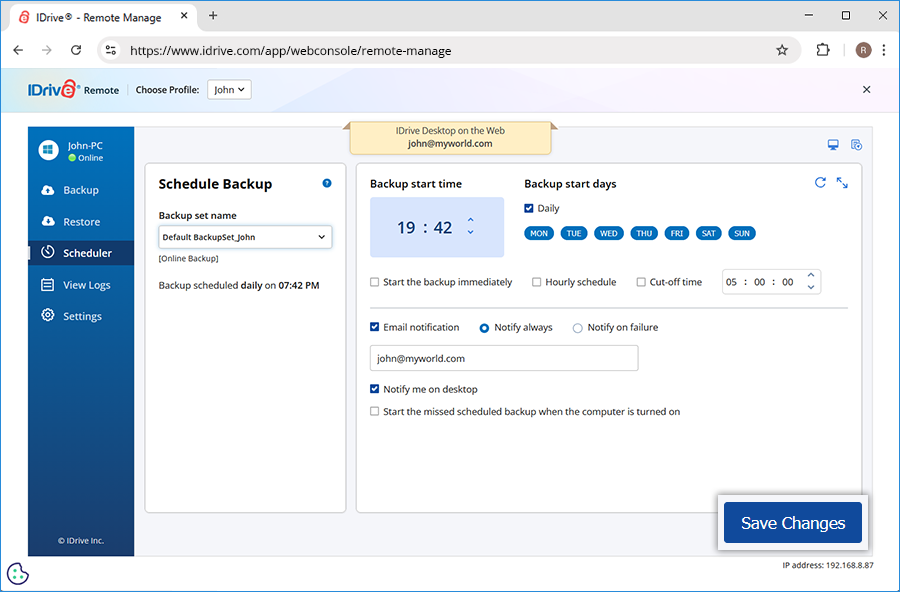Select the Scheduler menu item
The height and width of the screenshot is (592, 900).
(x=81, y=253)
